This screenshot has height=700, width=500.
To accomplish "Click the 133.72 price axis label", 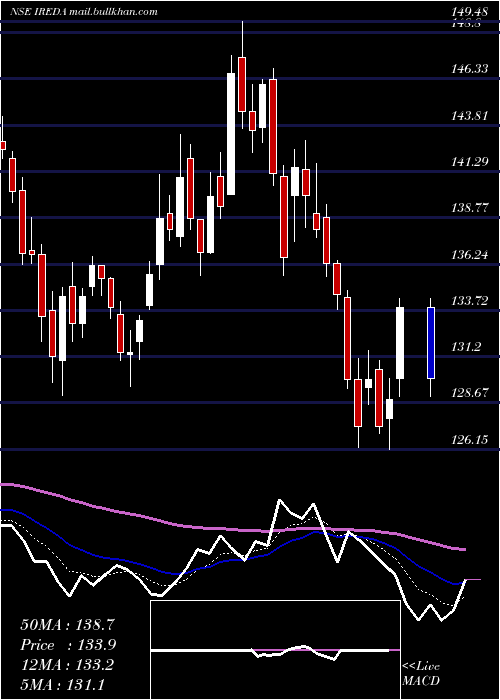I will coord(469,300).
